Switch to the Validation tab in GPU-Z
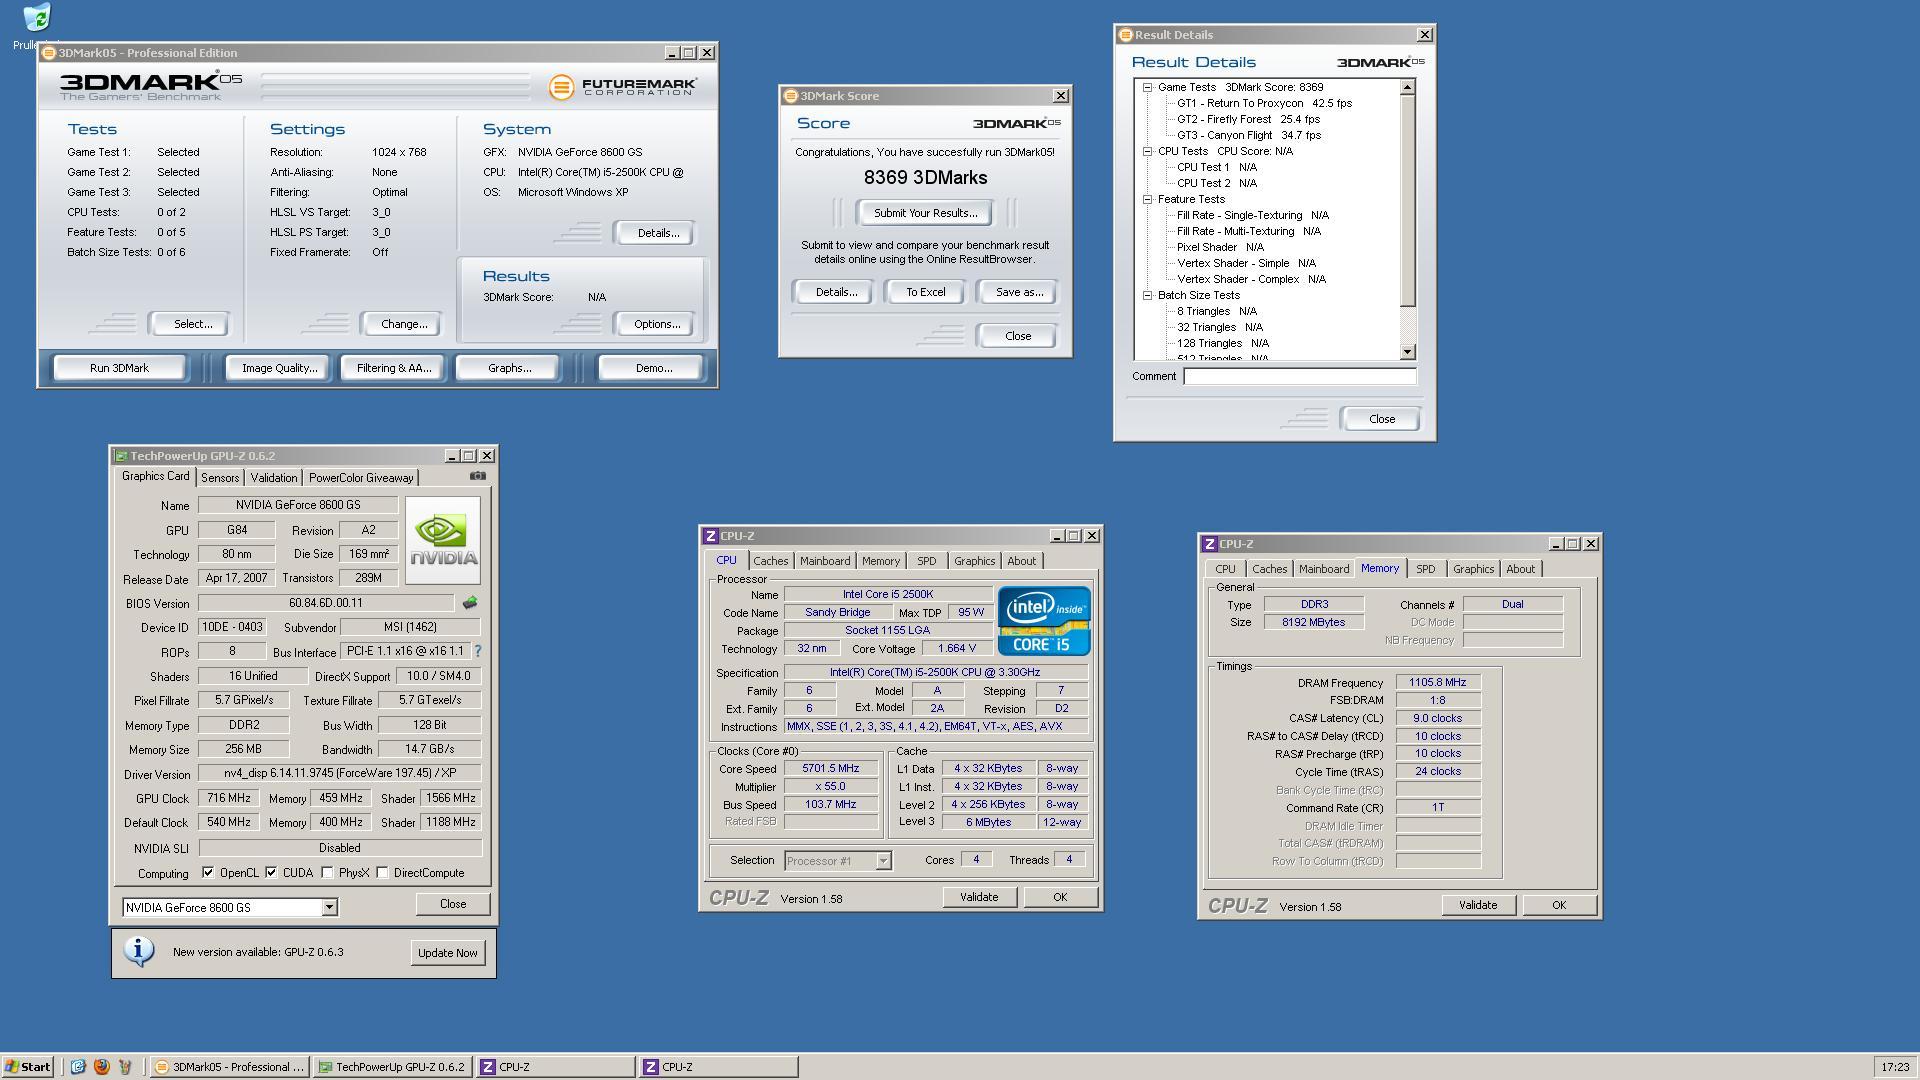This screenshot has width=1920, height=1080. [x=273, y=478]
